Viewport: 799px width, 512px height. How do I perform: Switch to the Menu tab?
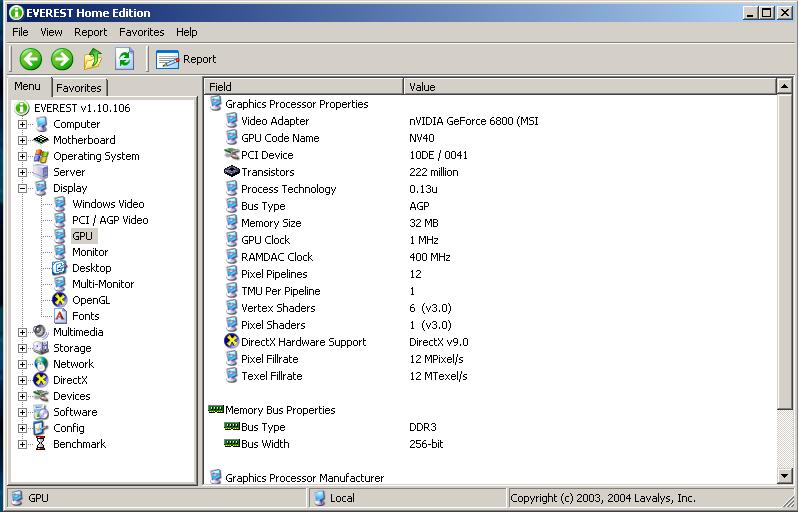pos(28,87)
